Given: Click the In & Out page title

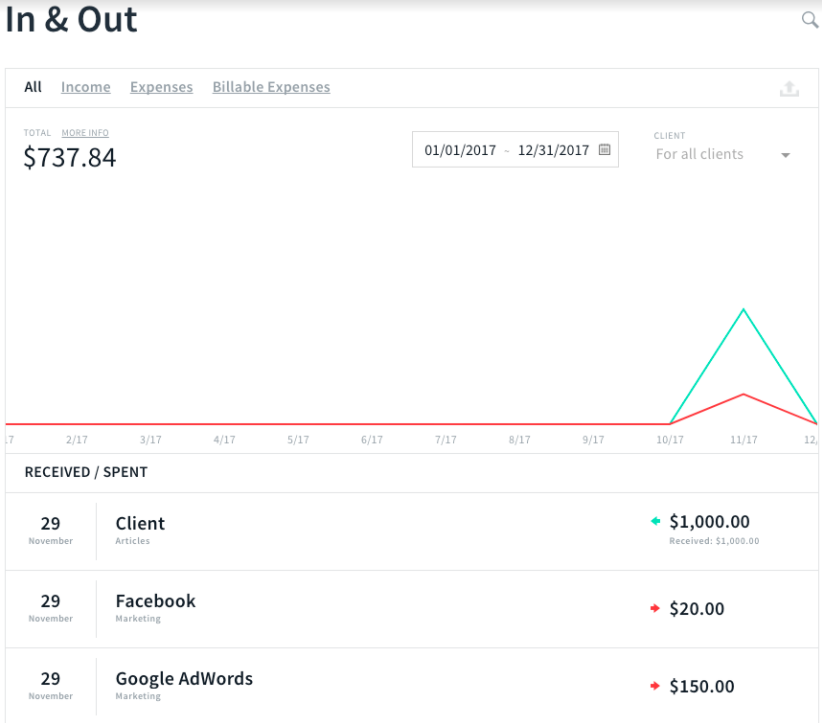Looking at the screenshot, I should click(x=71, y=20).
